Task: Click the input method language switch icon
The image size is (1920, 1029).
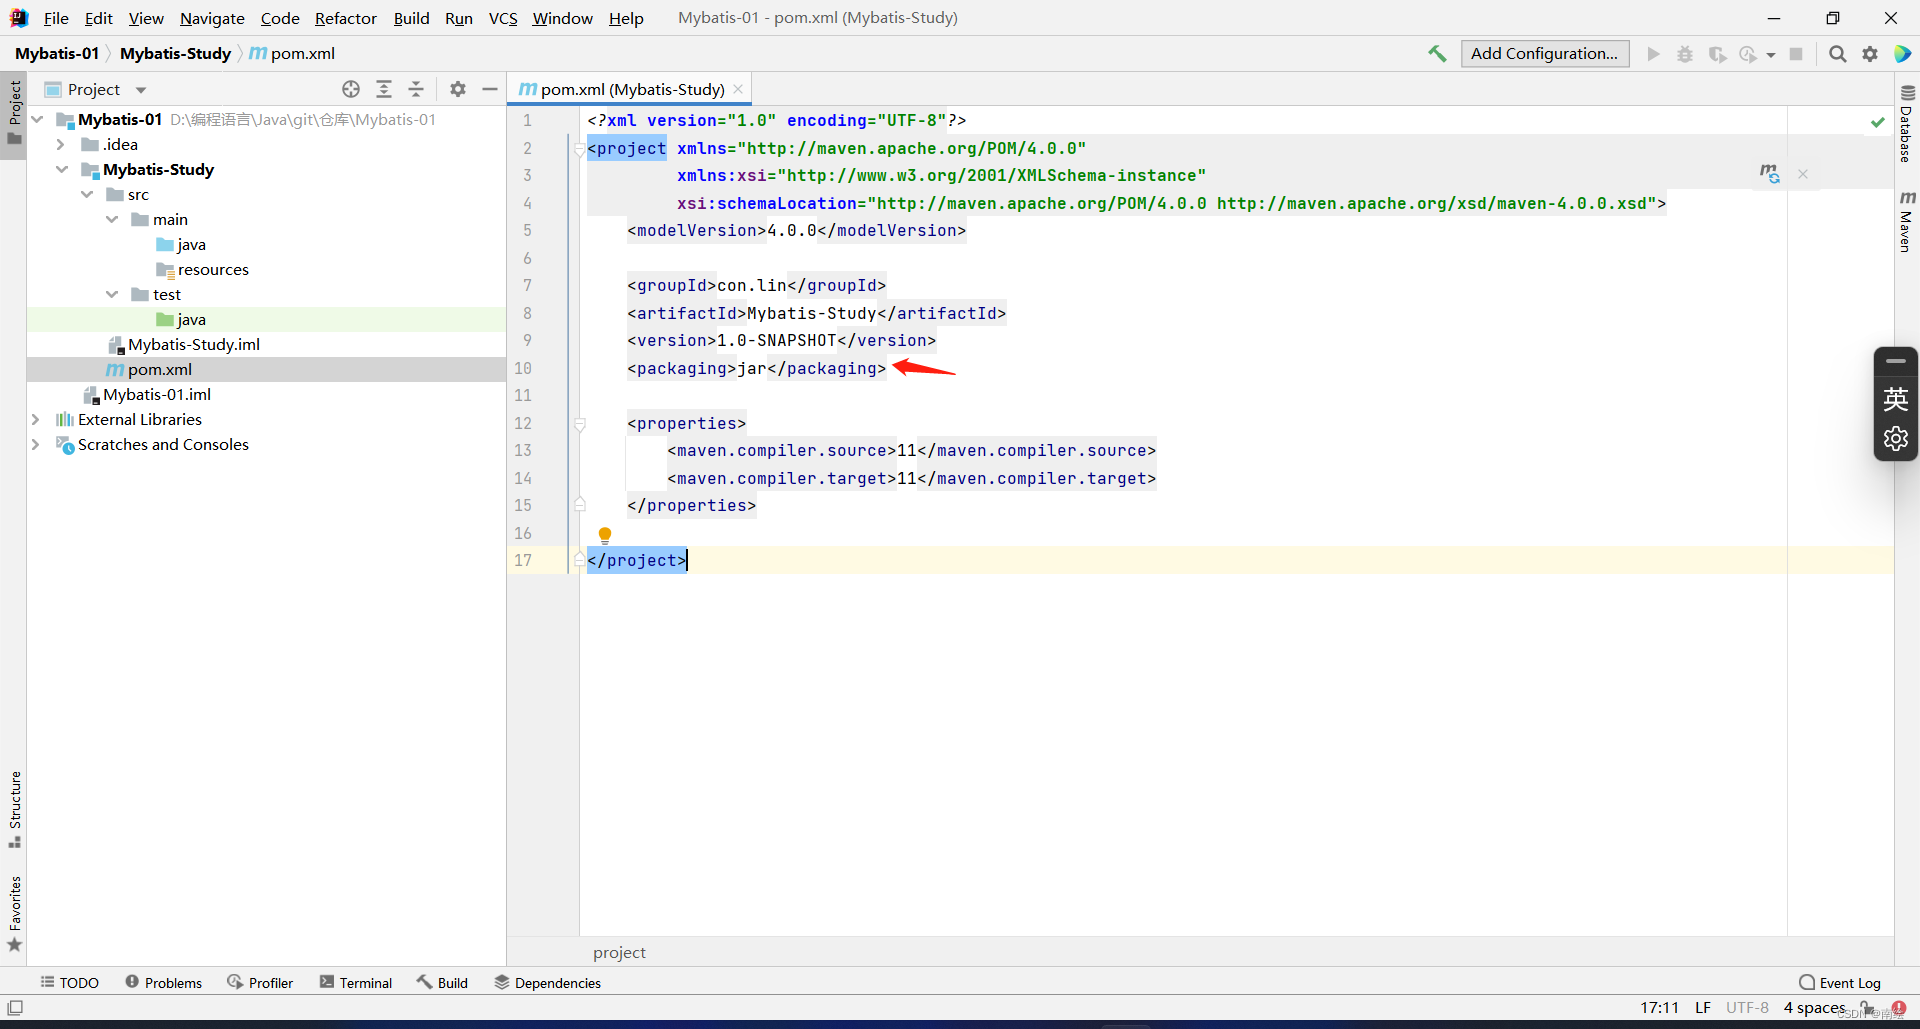Action: [x=1895, y=400]
